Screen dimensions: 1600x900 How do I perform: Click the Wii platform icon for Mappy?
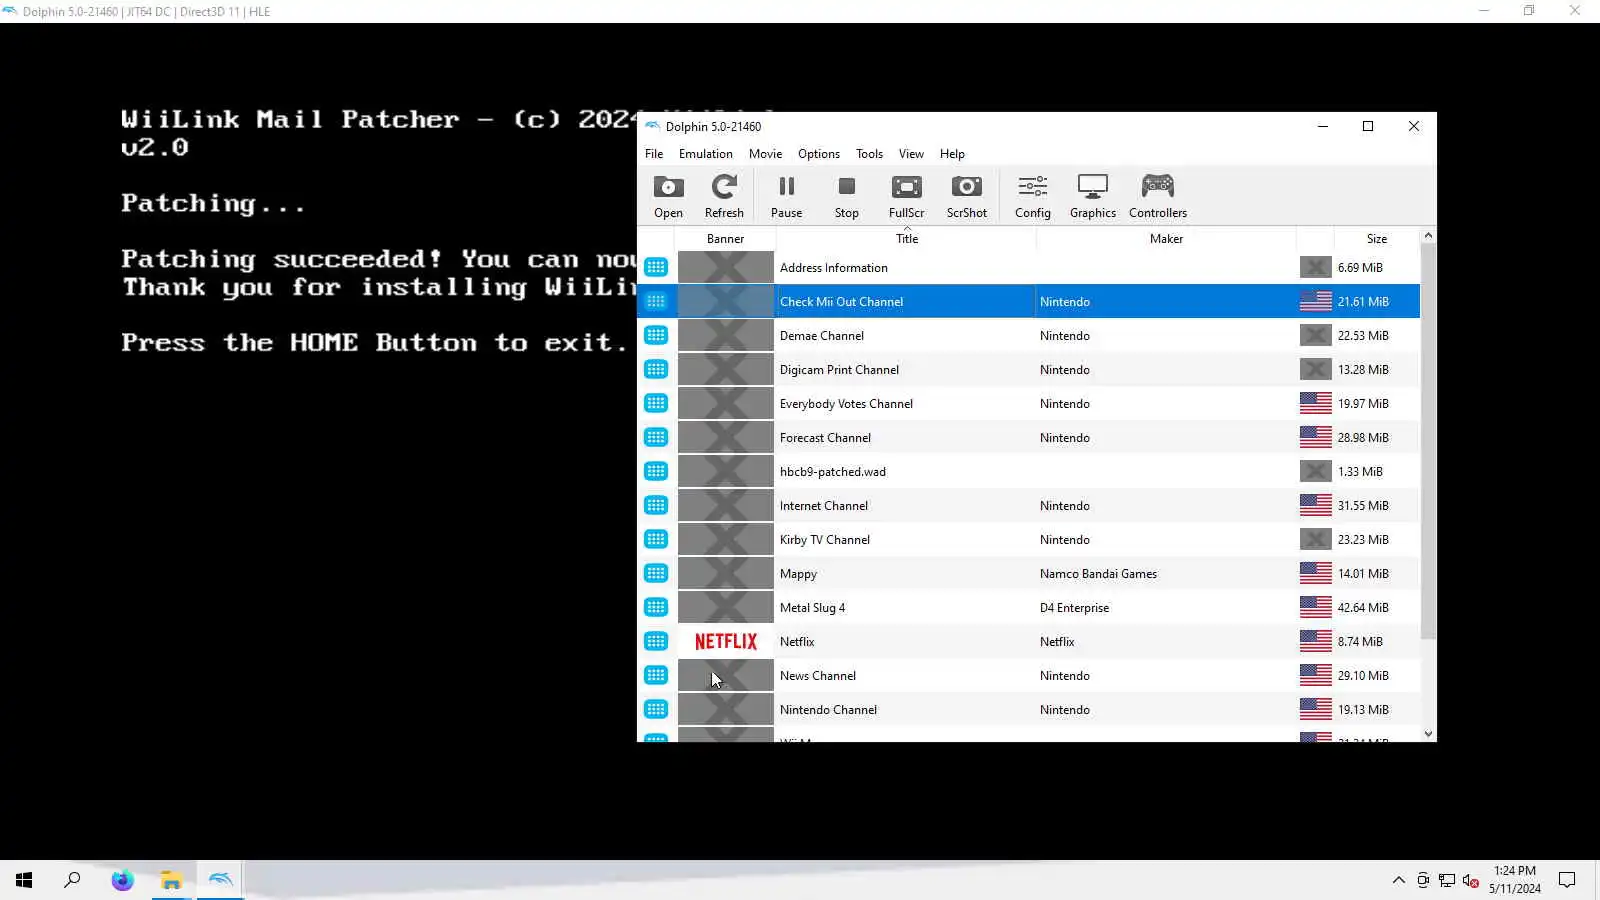tap(656, 573)
